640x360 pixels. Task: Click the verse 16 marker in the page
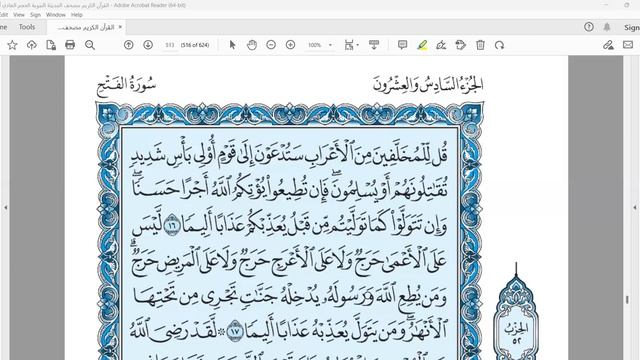(172, 224)
